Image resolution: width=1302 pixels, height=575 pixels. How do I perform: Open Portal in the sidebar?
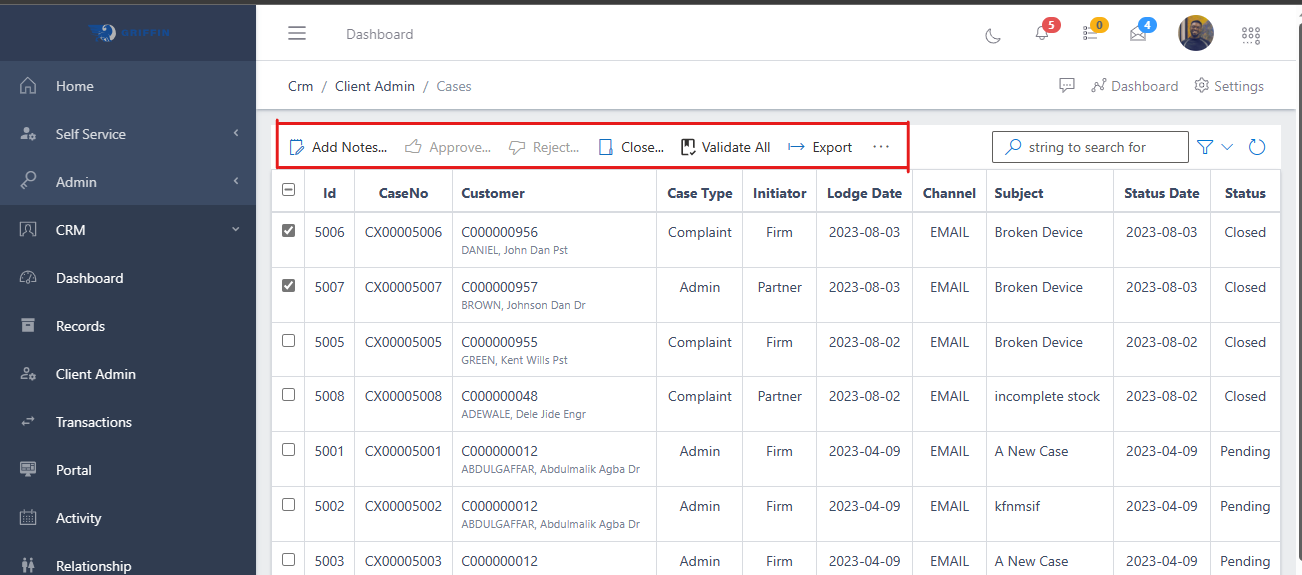coord(128,470)
